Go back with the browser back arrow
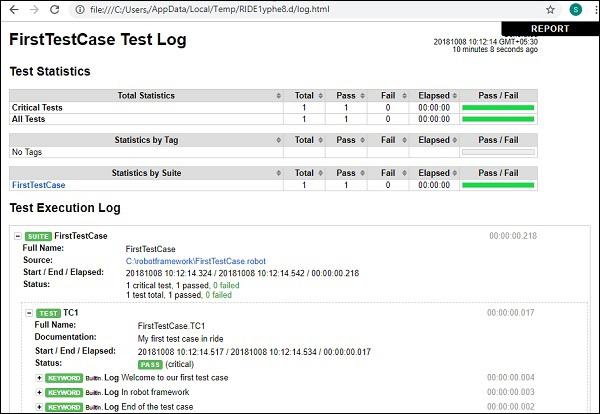The image size is (600, 414). click(14, 10)
